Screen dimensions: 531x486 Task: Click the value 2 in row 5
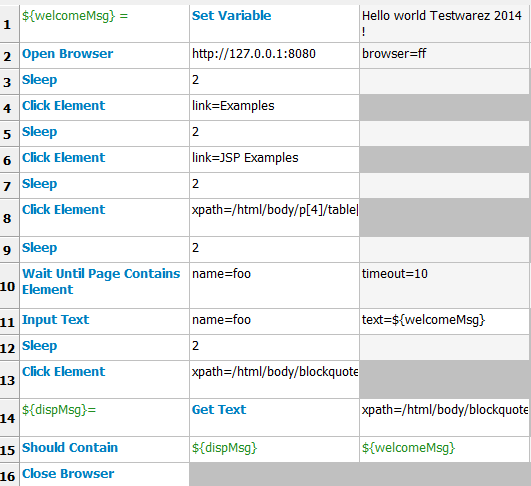coord(274,134)
